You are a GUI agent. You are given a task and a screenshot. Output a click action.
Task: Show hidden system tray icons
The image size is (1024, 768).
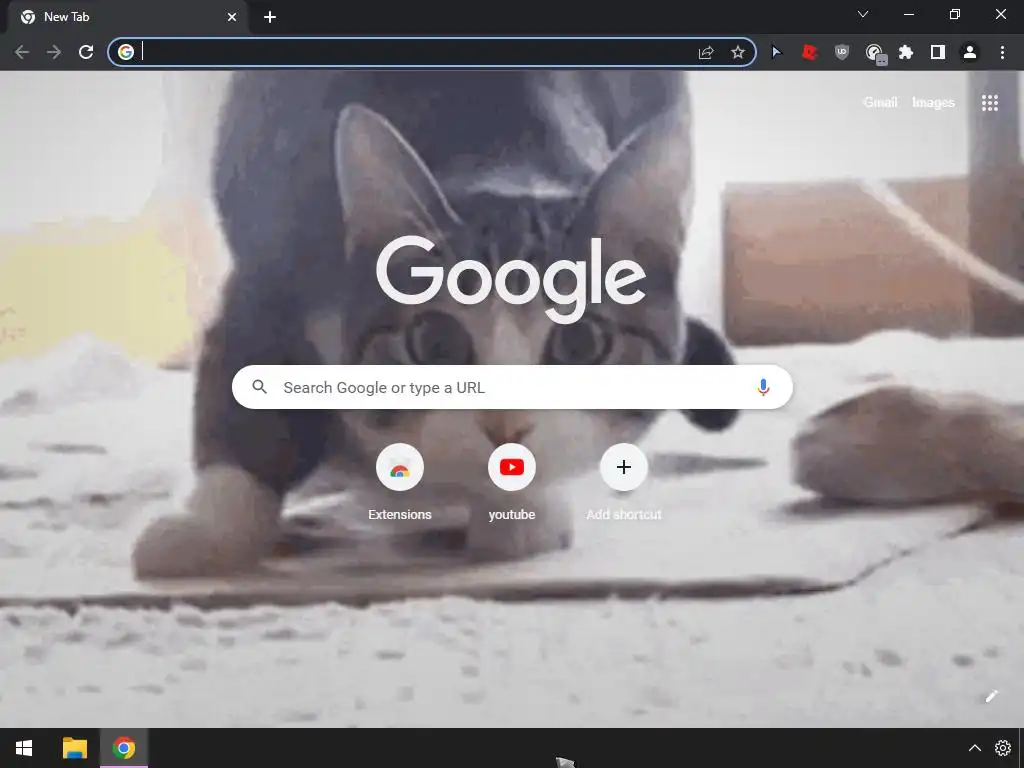pyautogui.click(x=974, y=748)
